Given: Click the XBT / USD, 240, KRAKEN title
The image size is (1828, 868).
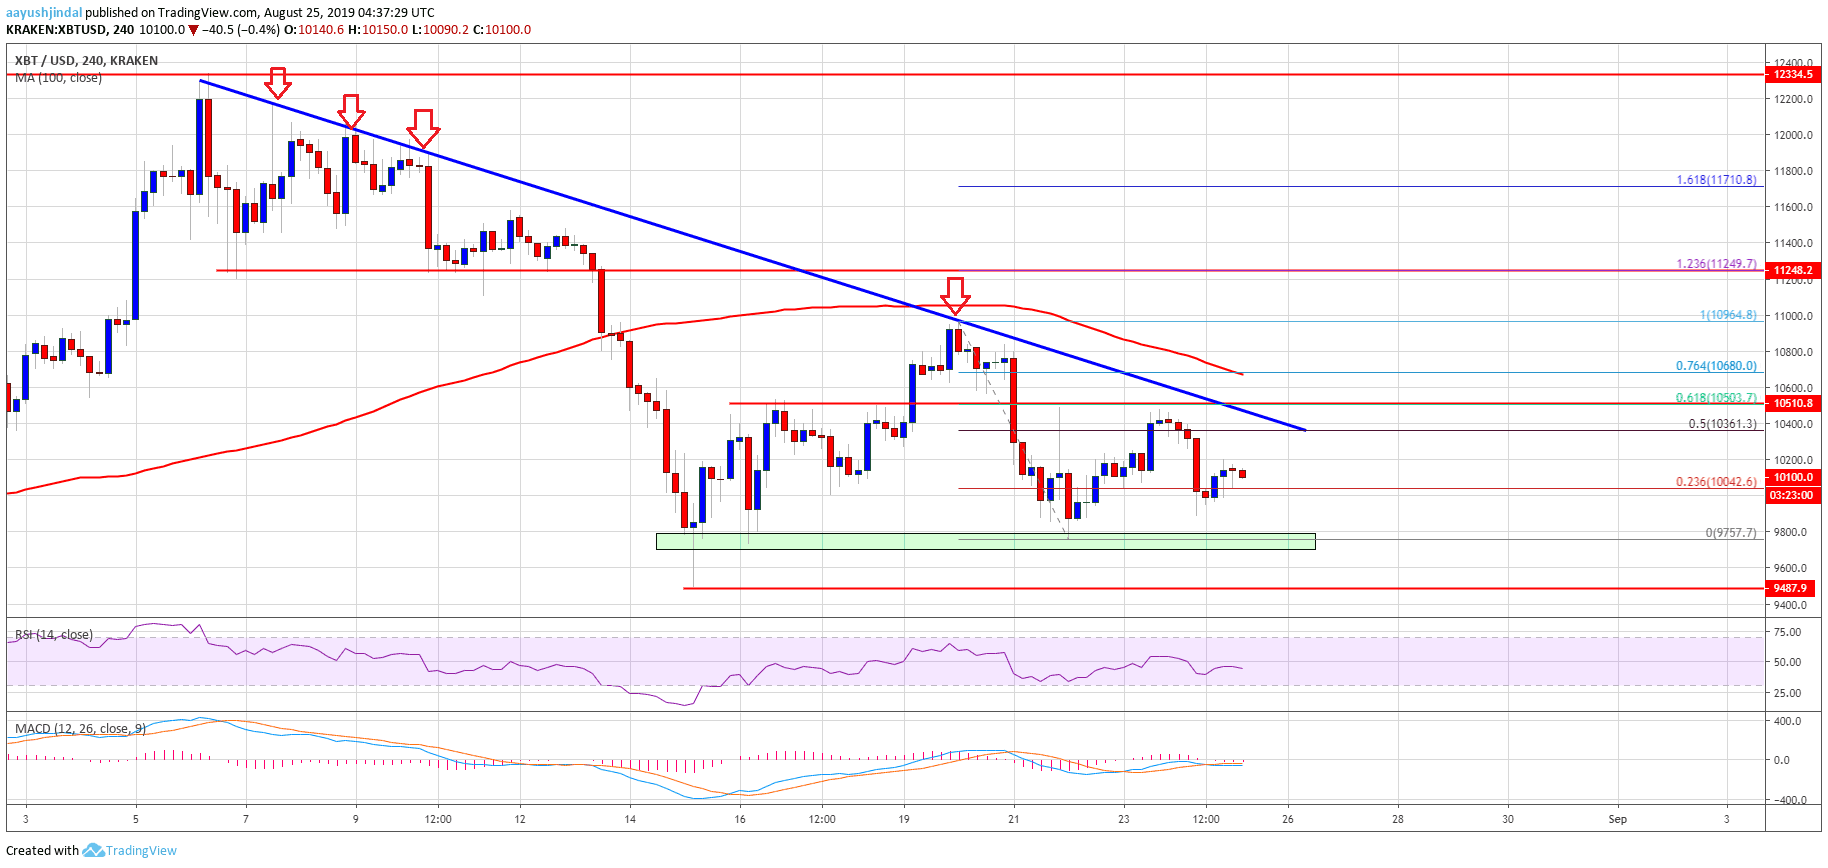Looking at the screenshot, I should [x=86, y=60].
